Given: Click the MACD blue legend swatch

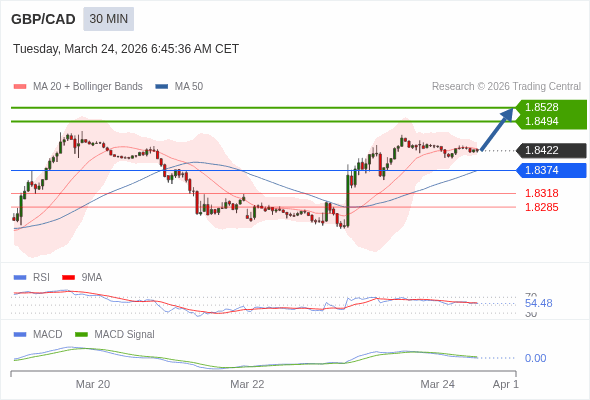Looking at the screenshot, I should pos(20,335).
